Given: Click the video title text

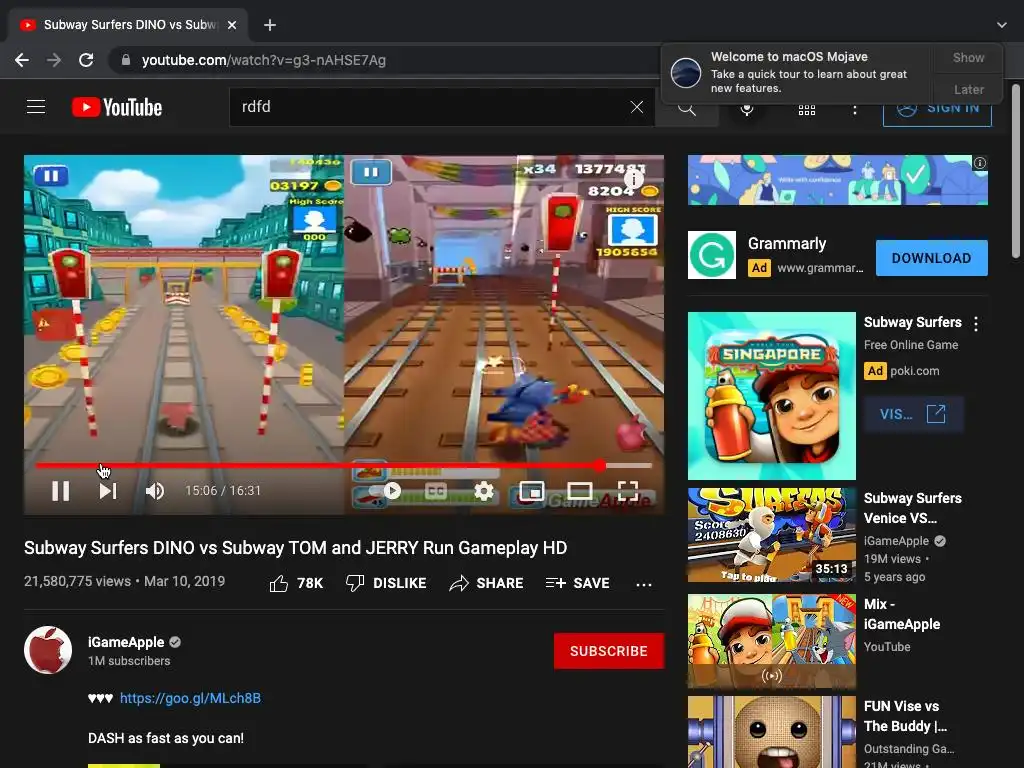Looking at the screenshot, I should (x=295, y=547).
